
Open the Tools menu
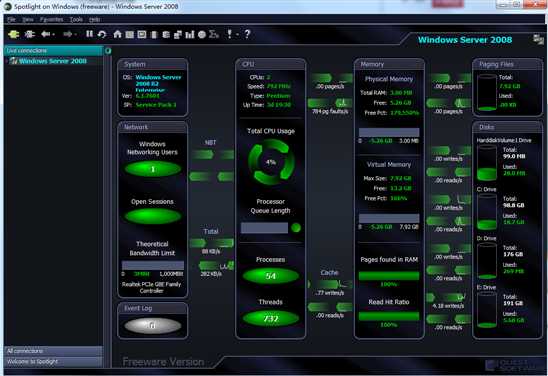coord(76,20)
